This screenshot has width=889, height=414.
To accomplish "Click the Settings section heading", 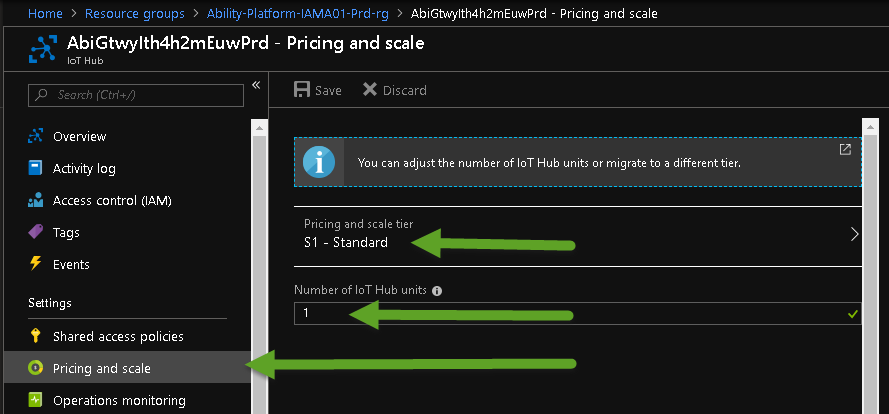I will pyautogui.click(x=50, y=303).
